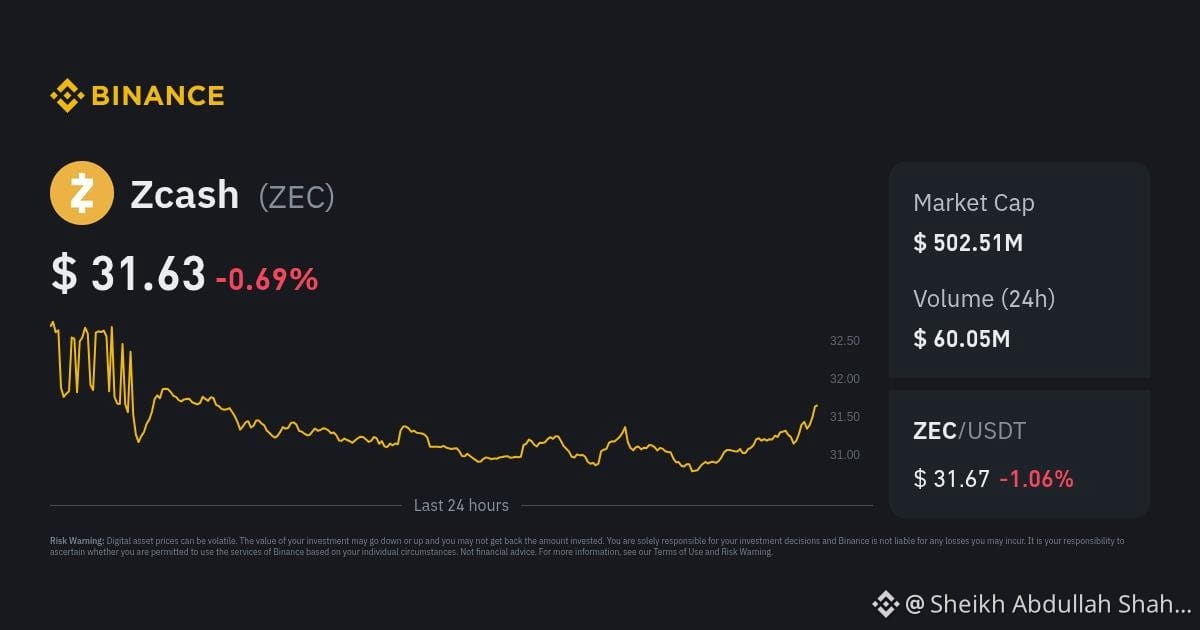Click the Last 24 hours chart label
This screenshot has height=630, width=1200.
(461, 505)
